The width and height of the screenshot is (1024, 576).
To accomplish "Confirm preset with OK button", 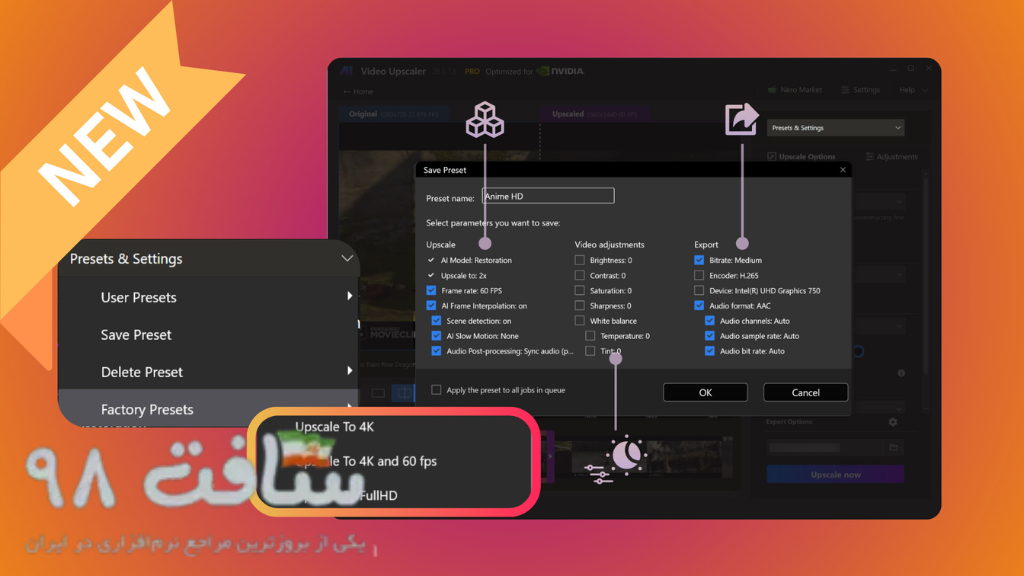I will coord(705,392).
